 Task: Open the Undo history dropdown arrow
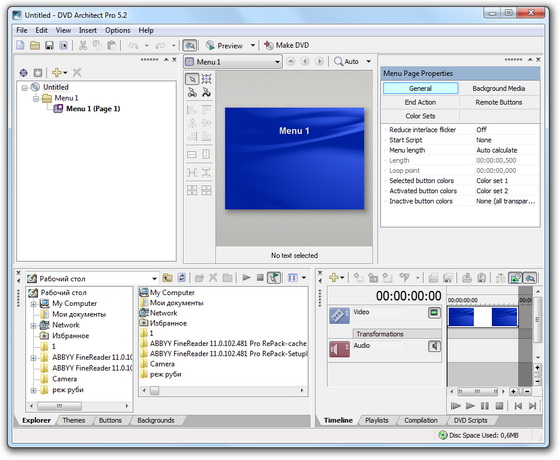[146, 45]
